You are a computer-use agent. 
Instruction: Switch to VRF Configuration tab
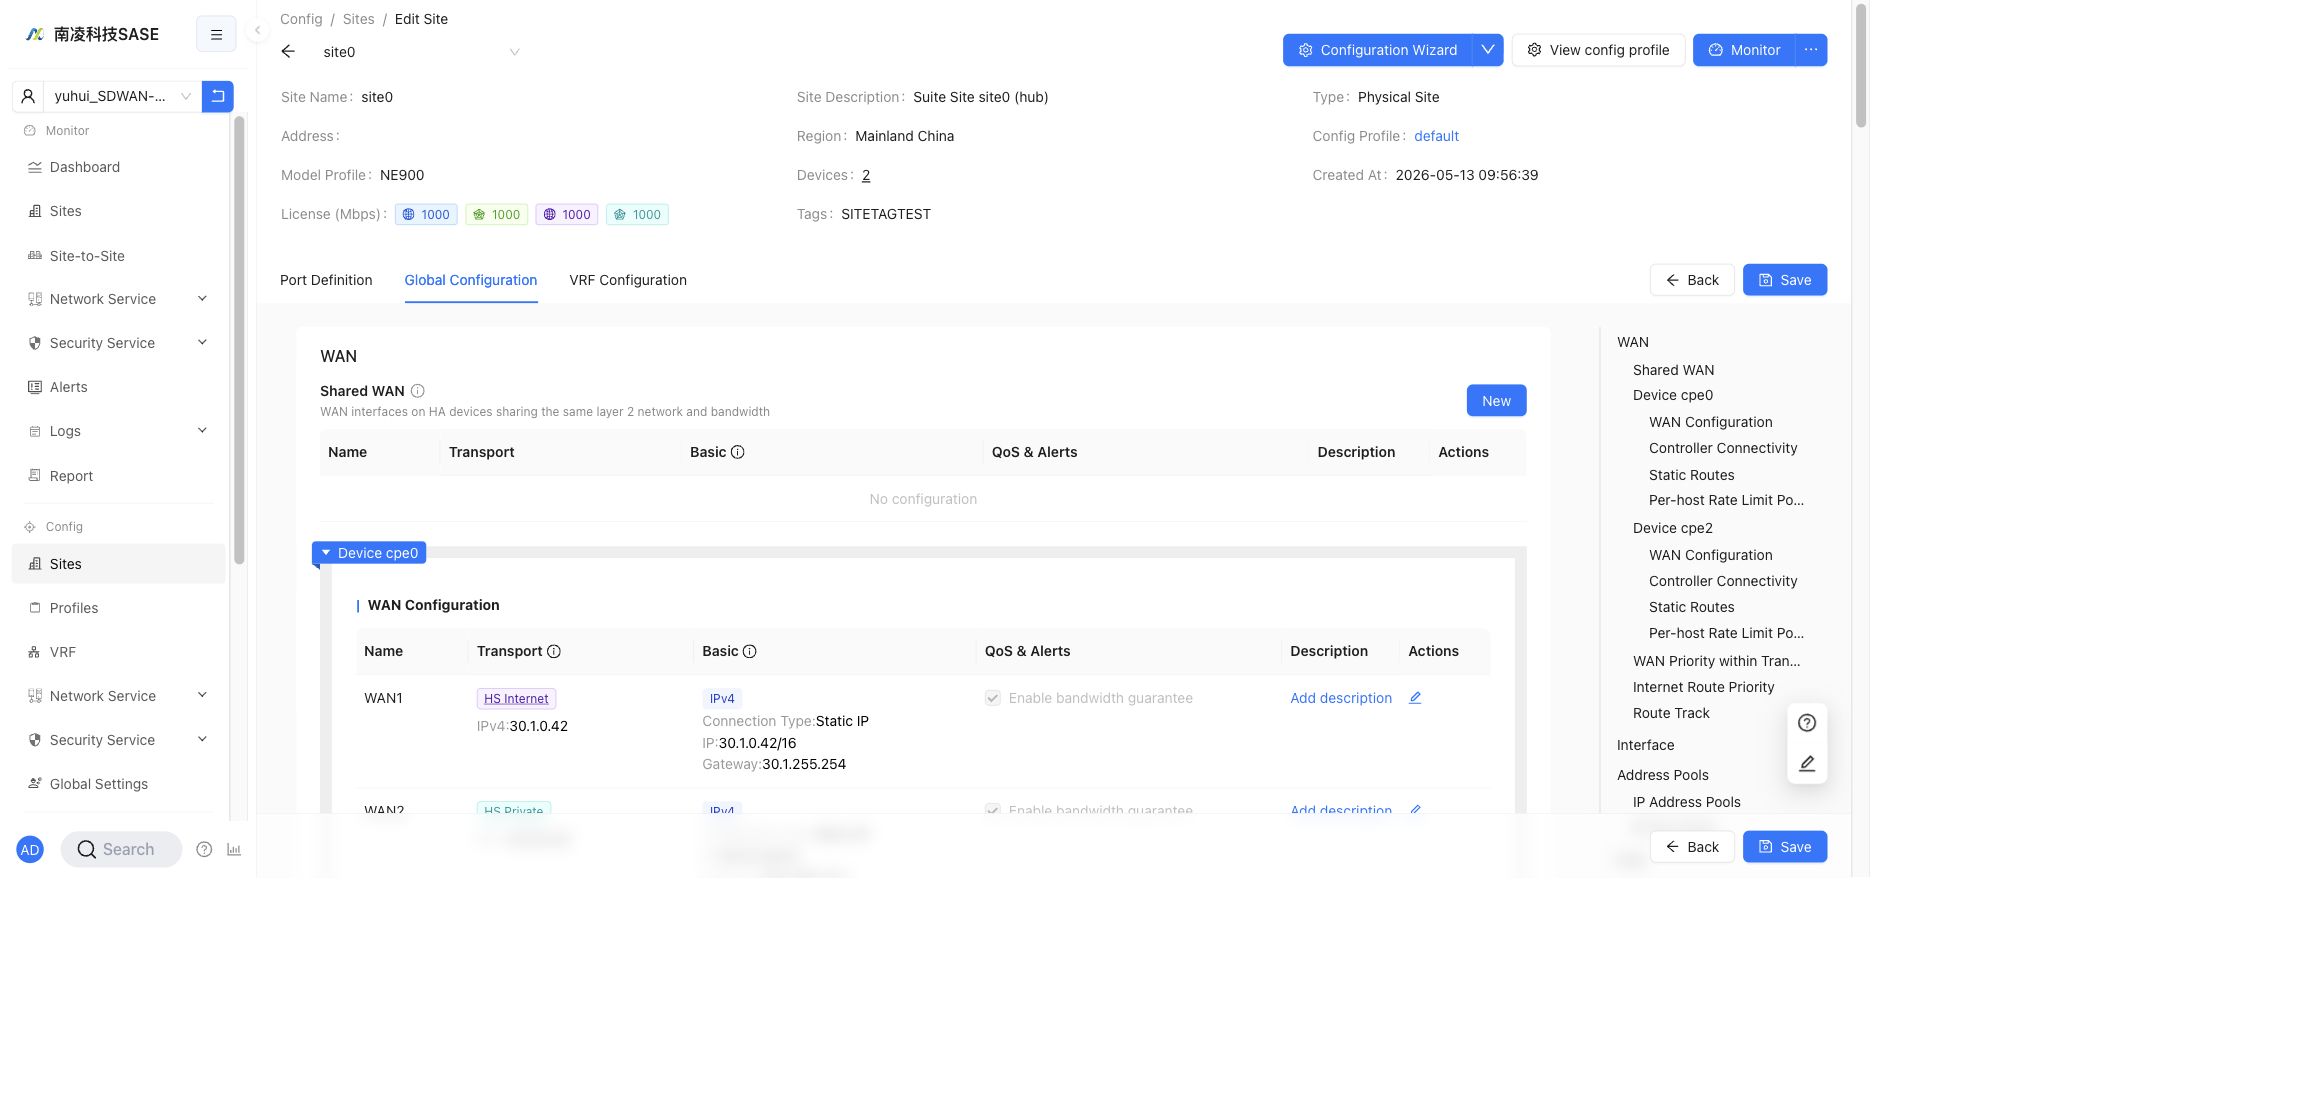point(628,280)
